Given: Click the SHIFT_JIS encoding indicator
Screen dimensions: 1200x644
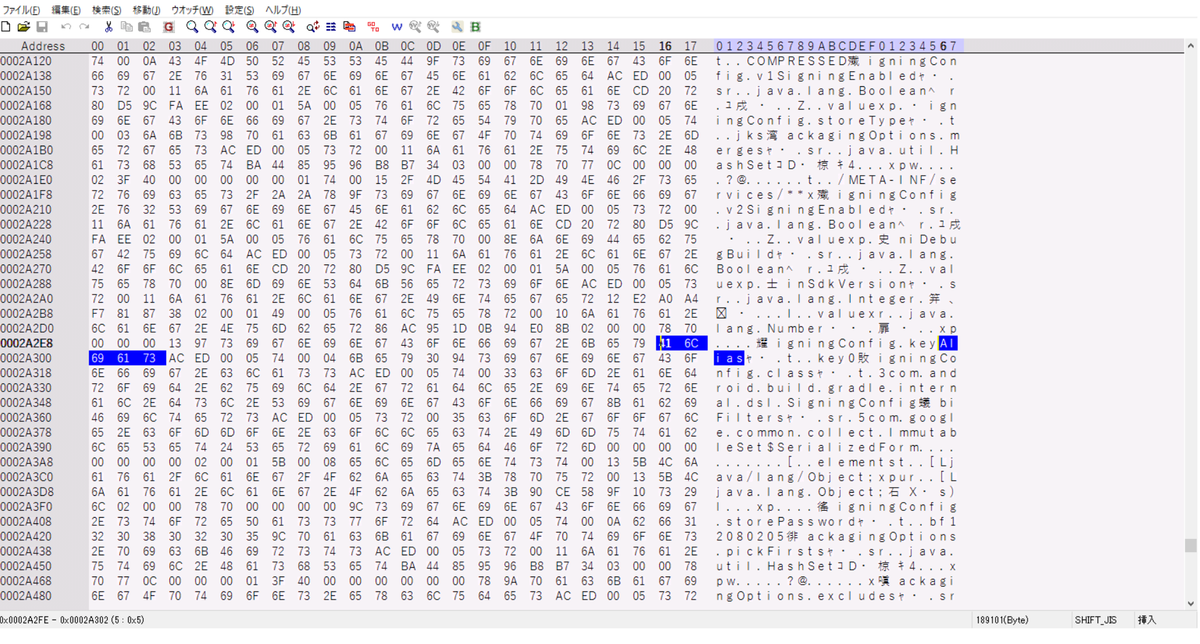Looking at the screenshot, I should [1096, 621].
